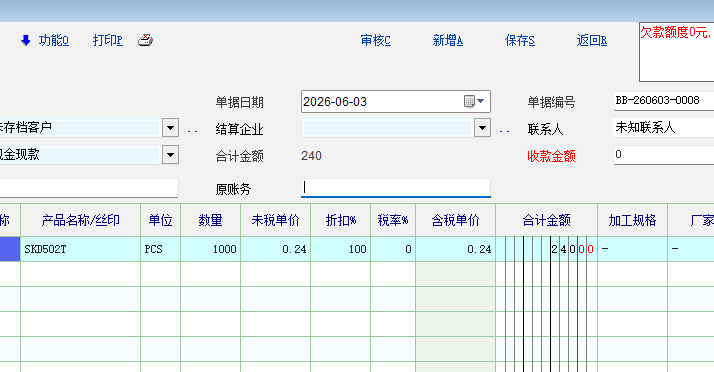
Task: Expand the 结算企业 dropdown arrow
Action: 482,128
